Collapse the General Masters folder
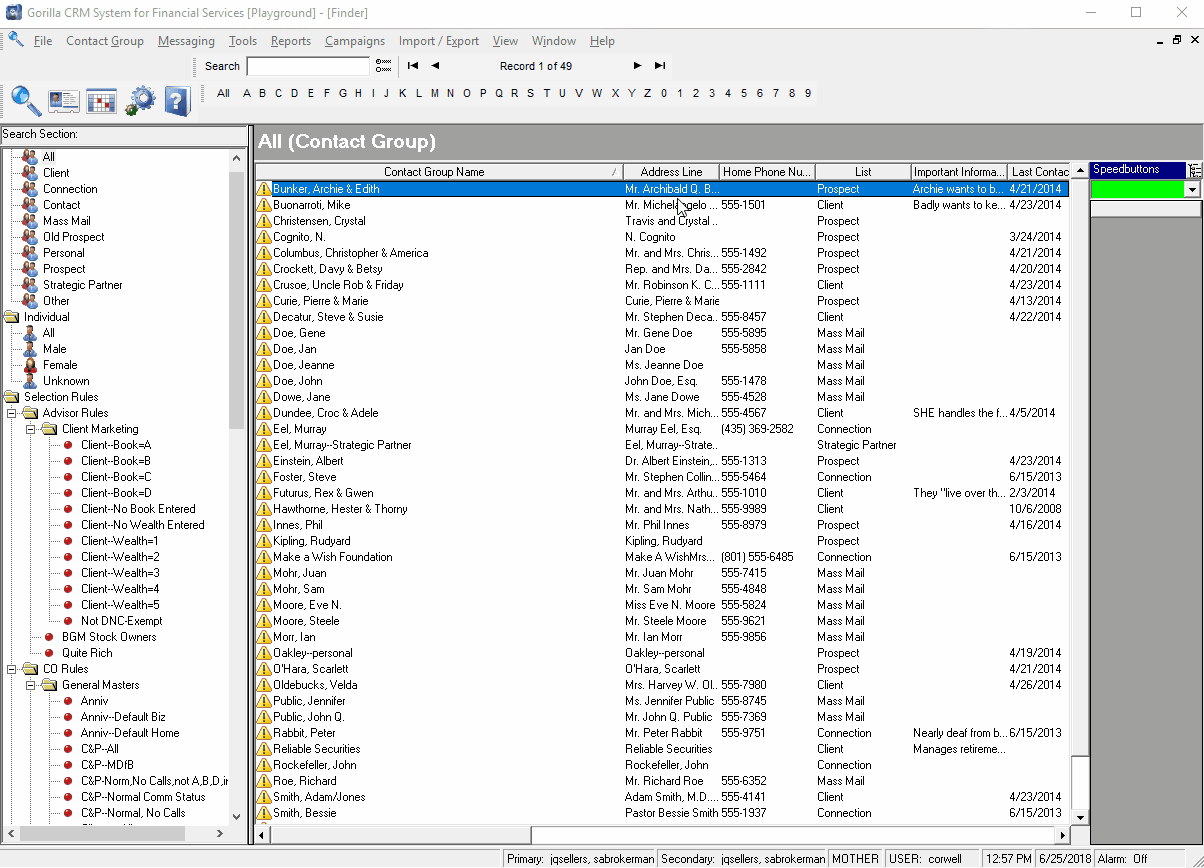The width and height of the screenshot is (1204, 868). click(x=31, y=685)
